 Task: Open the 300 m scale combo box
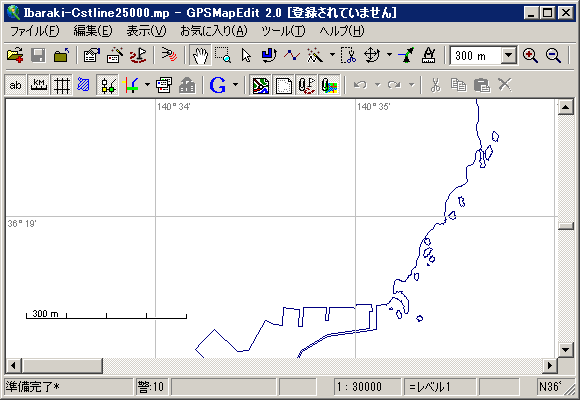509,56
